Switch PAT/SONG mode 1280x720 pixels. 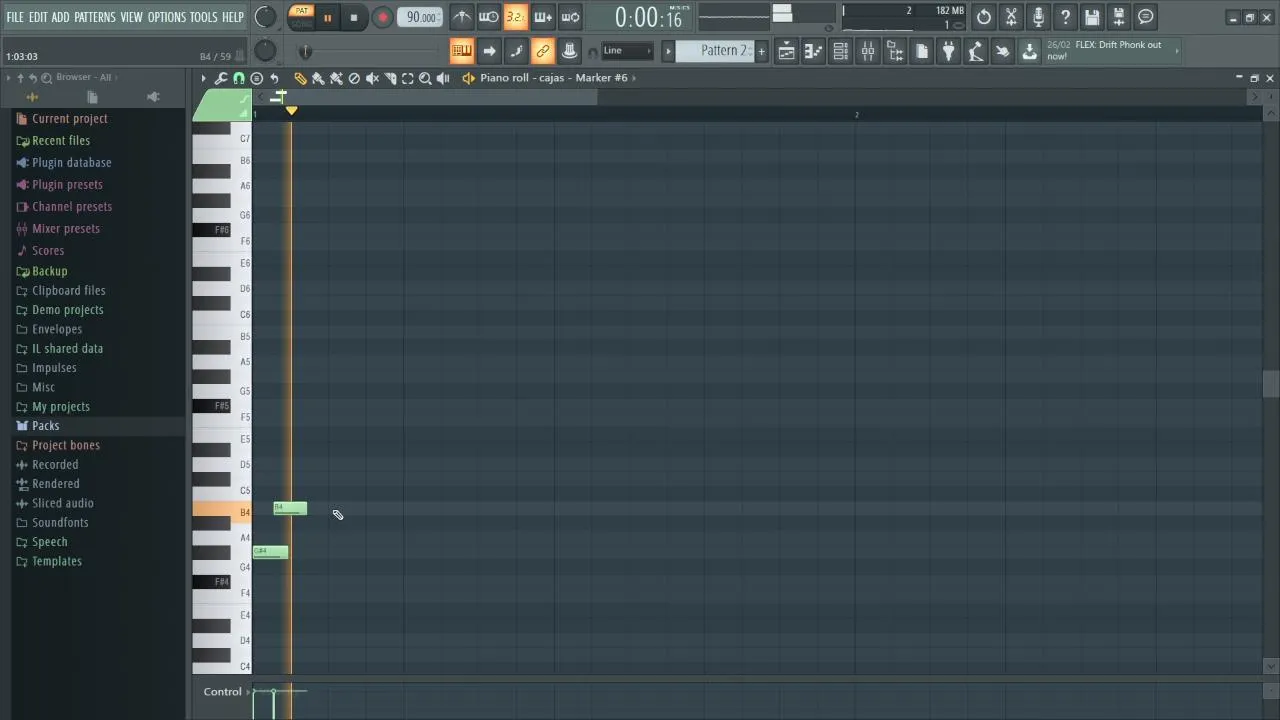[x=301, y=17]
